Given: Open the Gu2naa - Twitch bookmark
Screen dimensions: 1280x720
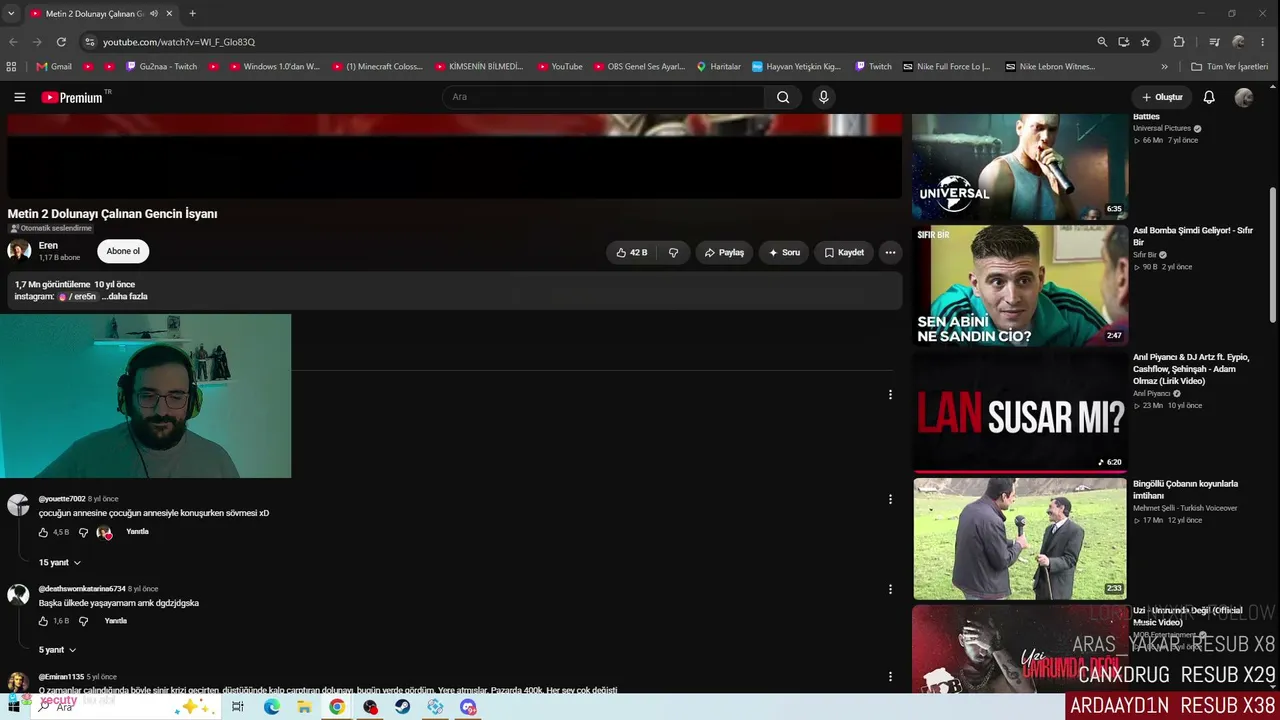Looking at the screenshot, I should (161, 67).
